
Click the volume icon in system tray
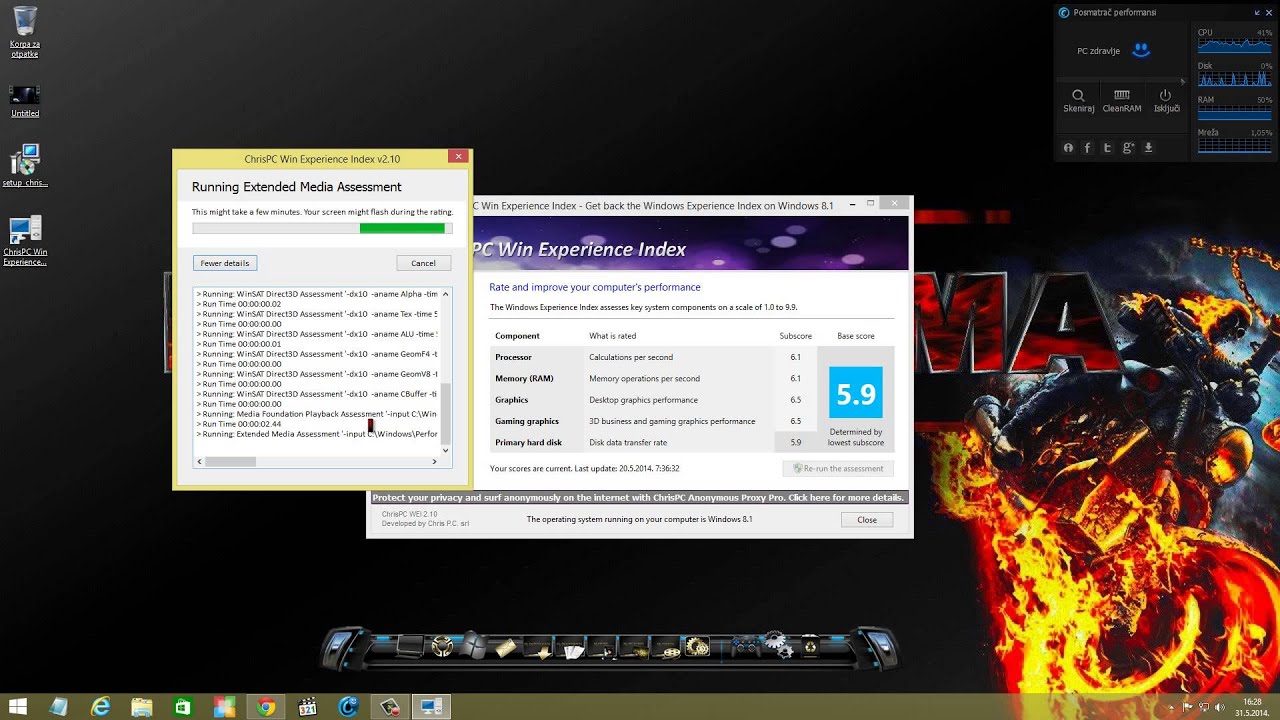(x=1218, y=707)
